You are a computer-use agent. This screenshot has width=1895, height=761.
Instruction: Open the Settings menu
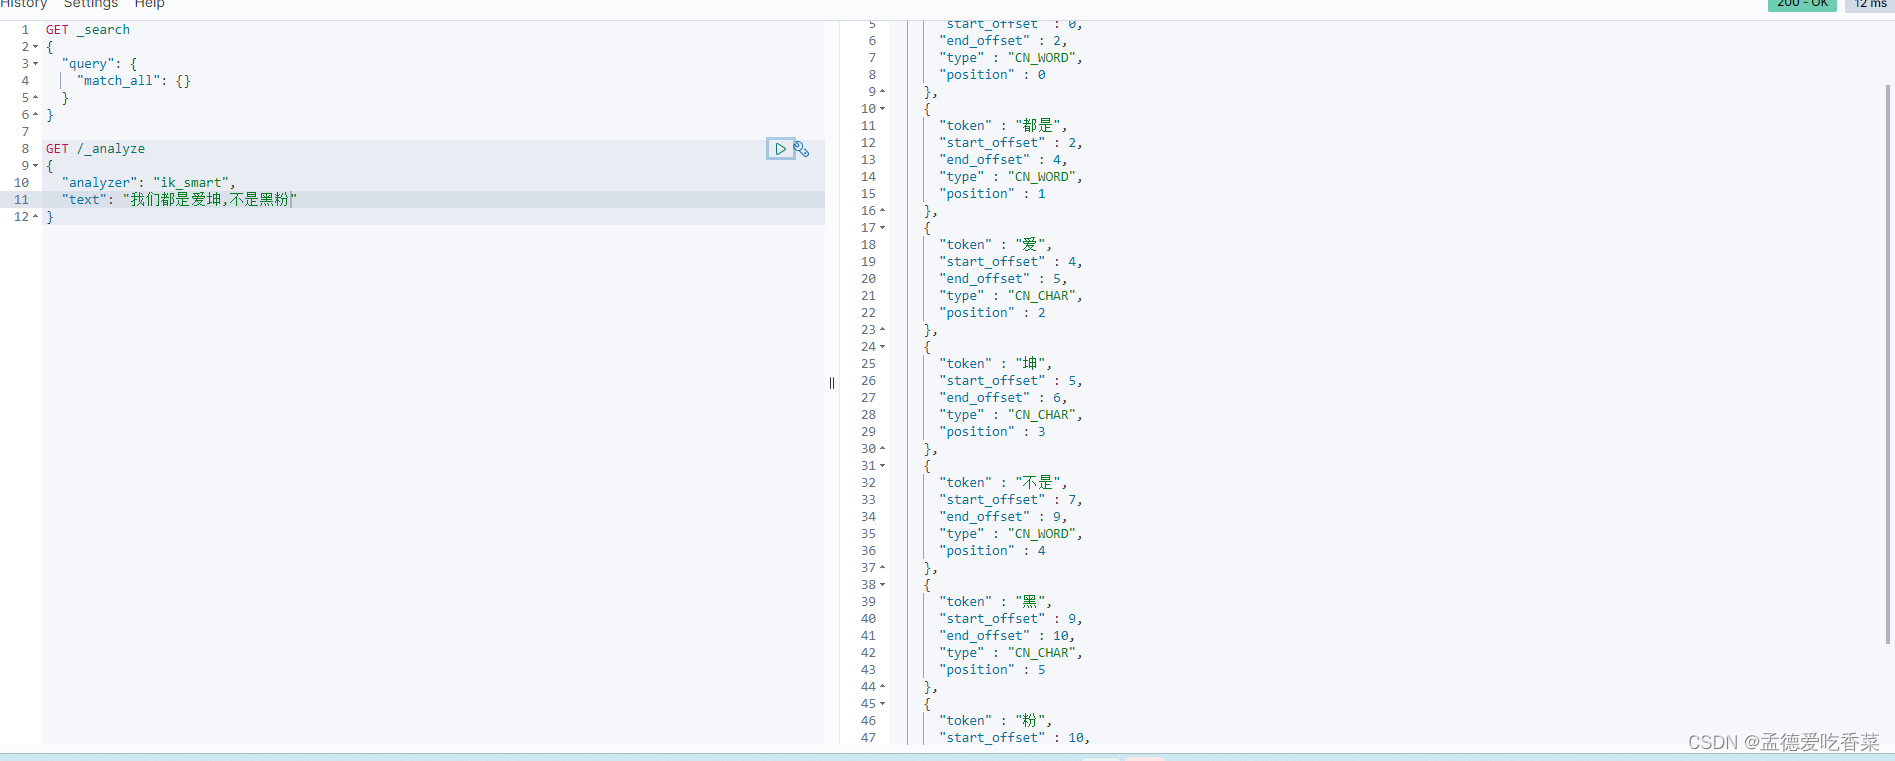91,4
